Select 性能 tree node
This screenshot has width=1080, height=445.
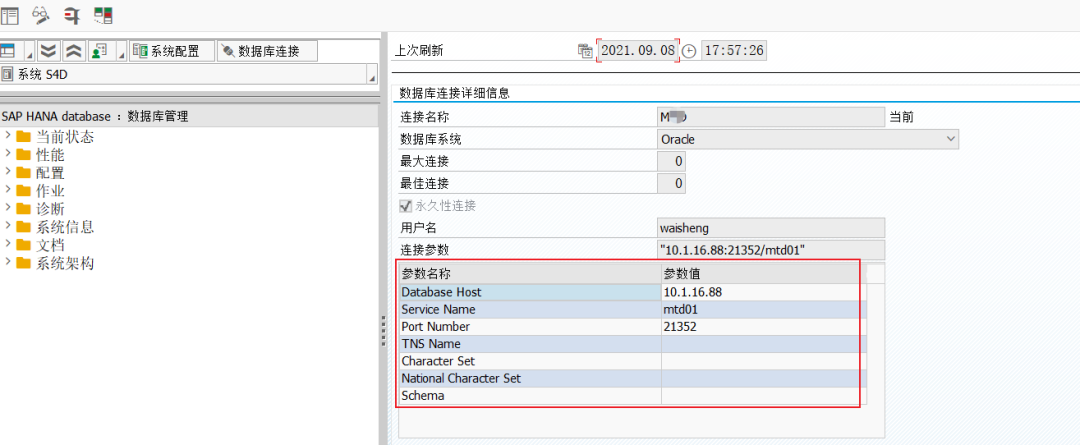point(50,154)
